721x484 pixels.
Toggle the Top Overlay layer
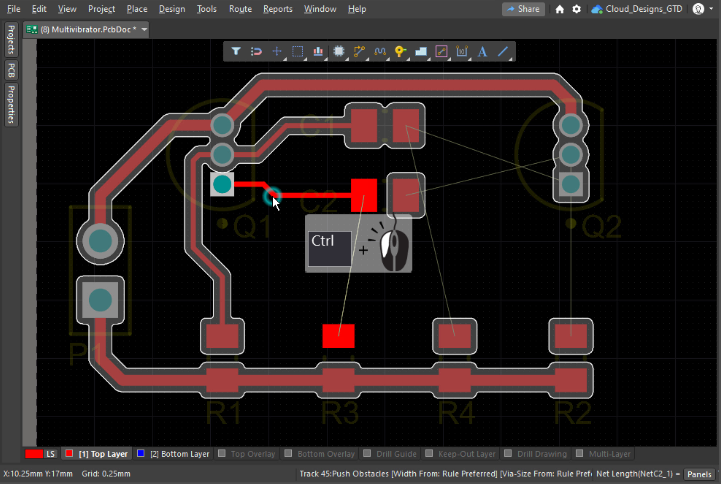tap(249, 453)
